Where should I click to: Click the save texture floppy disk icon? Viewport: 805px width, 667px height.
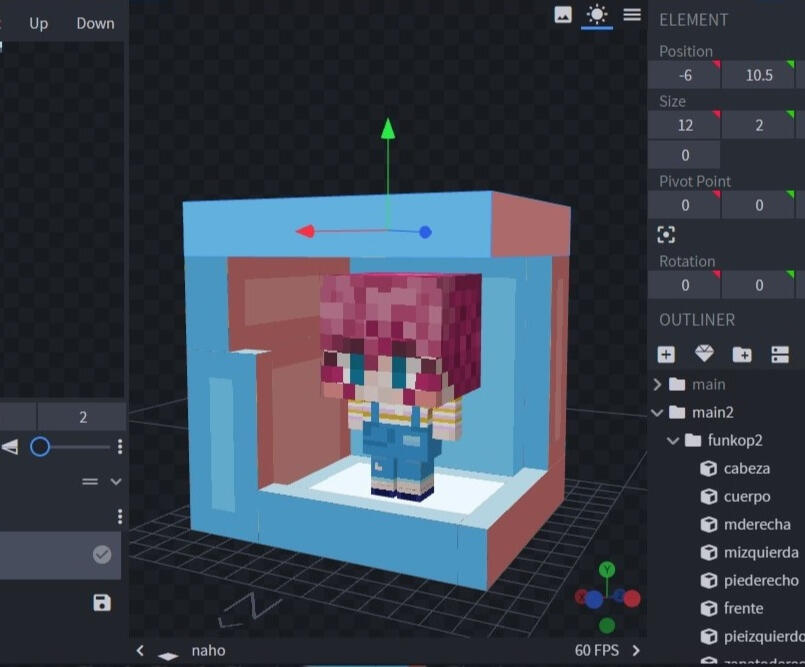click(101, 602)
